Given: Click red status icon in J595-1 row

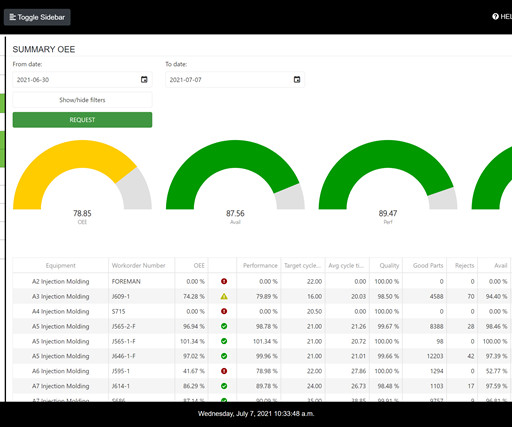Looking at the screenshot, I should [x=224, y=371].
